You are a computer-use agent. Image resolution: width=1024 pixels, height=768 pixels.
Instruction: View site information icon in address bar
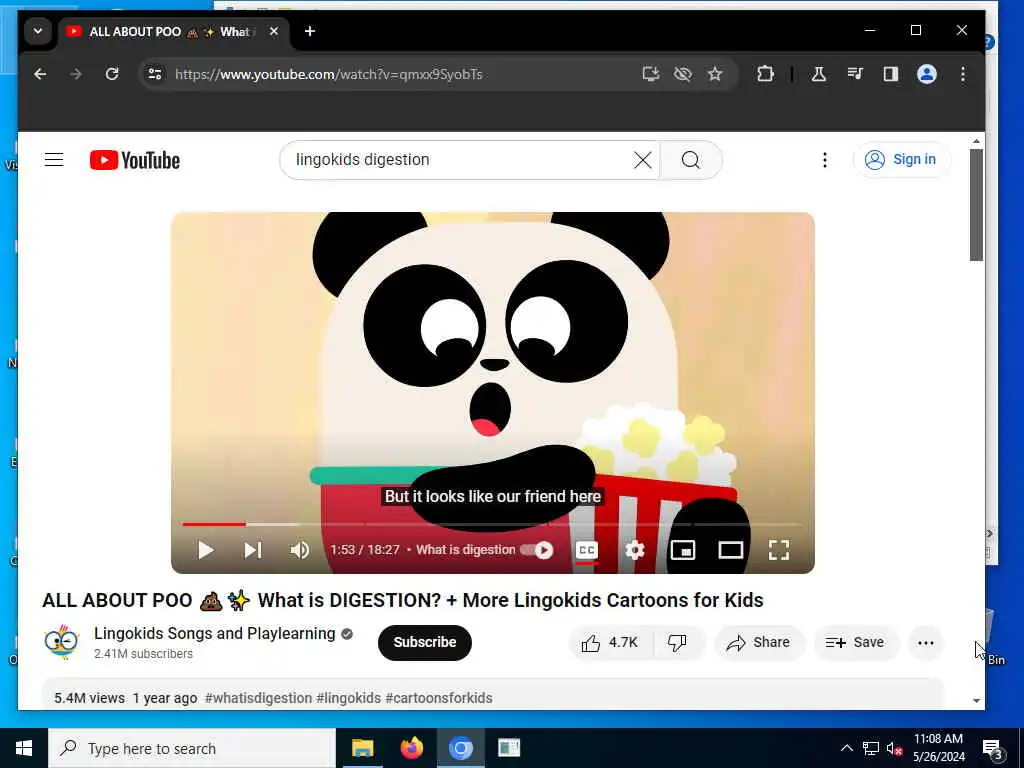[x=155, y=74]
